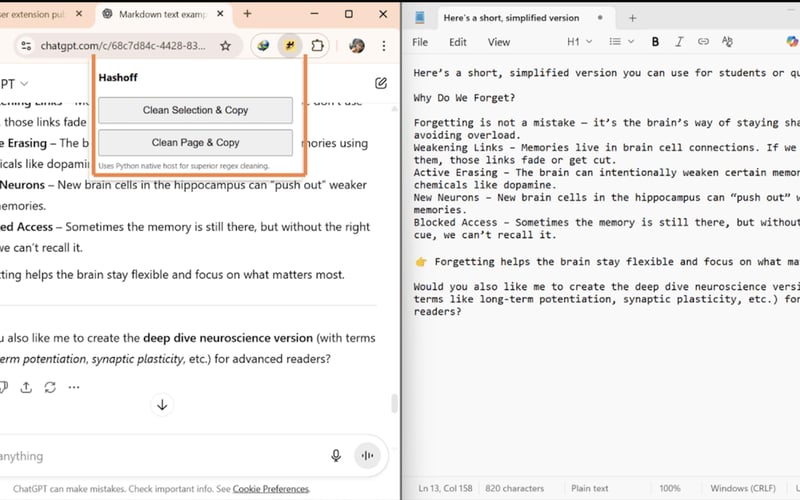Clear formatting icon in Notepad toolbar
Viewport: 800px width, 500px height.
pos(727,42)
